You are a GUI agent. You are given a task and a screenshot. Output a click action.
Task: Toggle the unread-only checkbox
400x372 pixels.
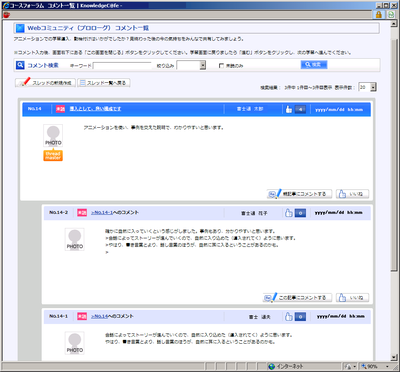(x=221, y=66)
